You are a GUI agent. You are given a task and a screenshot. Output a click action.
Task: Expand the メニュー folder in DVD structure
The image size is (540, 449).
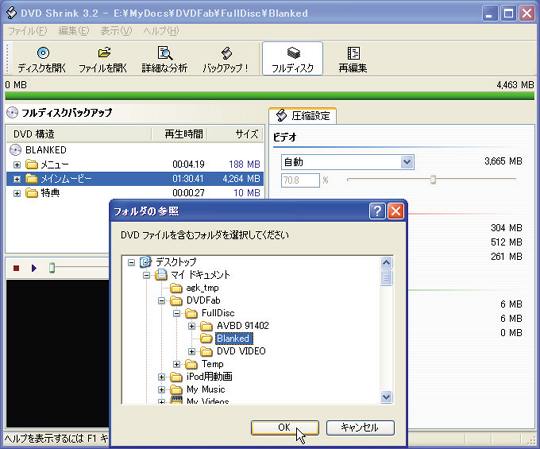pos(17,165)
